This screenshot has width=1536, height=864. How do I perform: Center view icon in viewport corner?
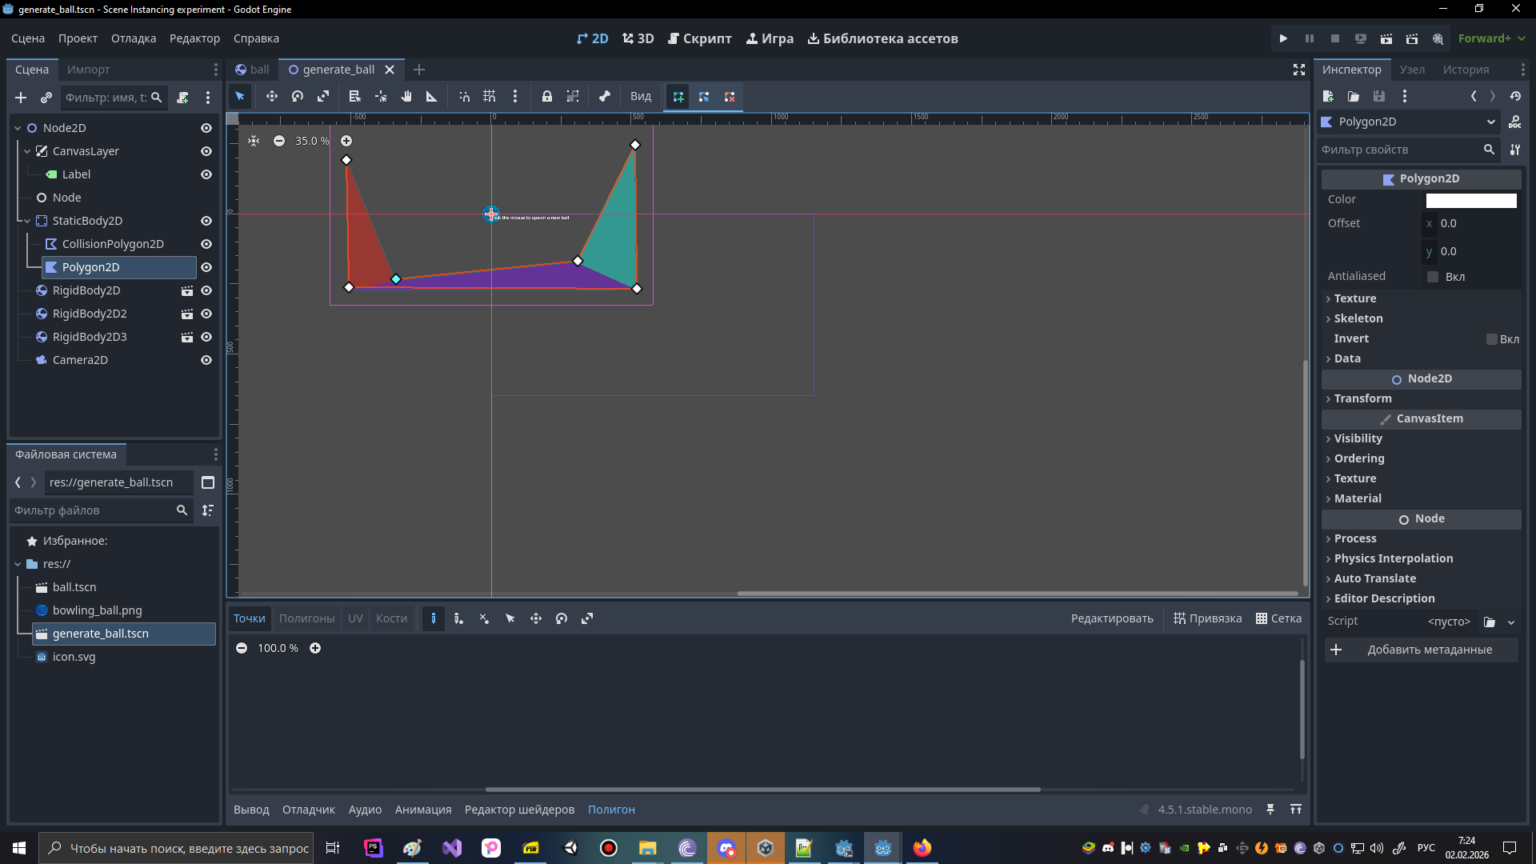click(254, 141)
